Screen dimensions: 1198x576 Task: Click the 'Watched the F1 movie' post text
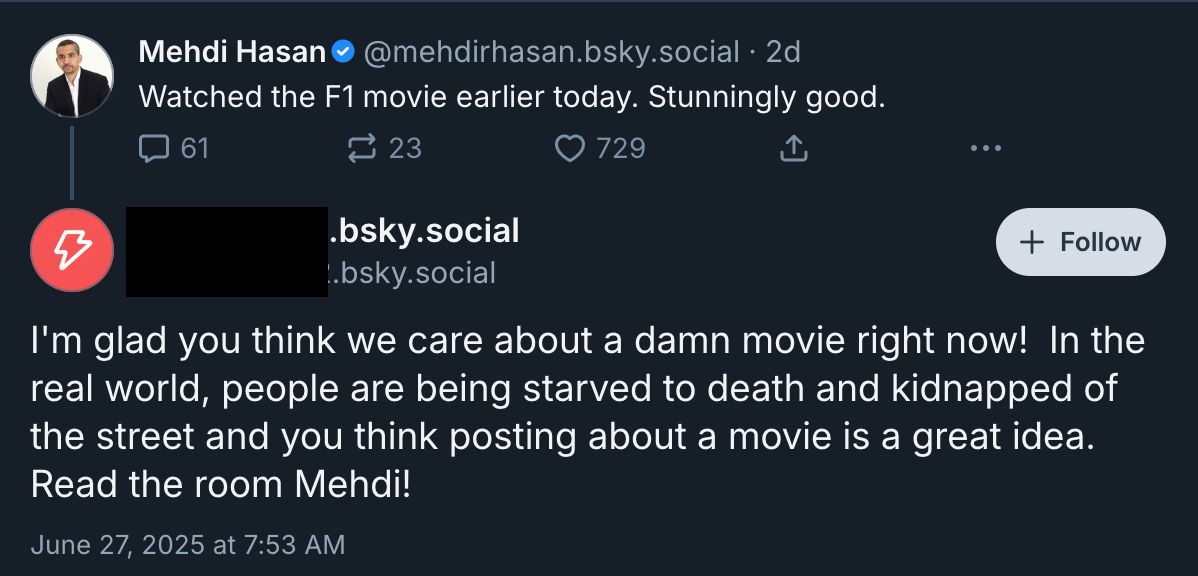click(512, 97)
